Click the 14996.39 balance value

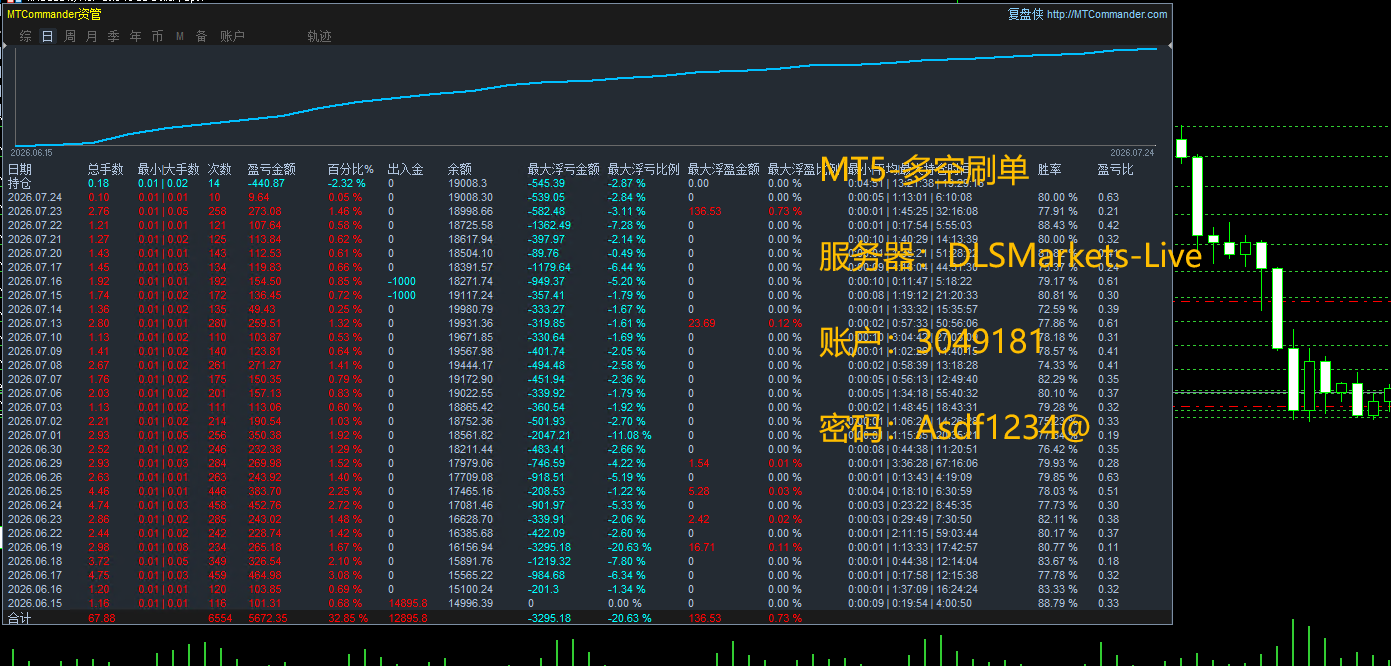[470, 603]
